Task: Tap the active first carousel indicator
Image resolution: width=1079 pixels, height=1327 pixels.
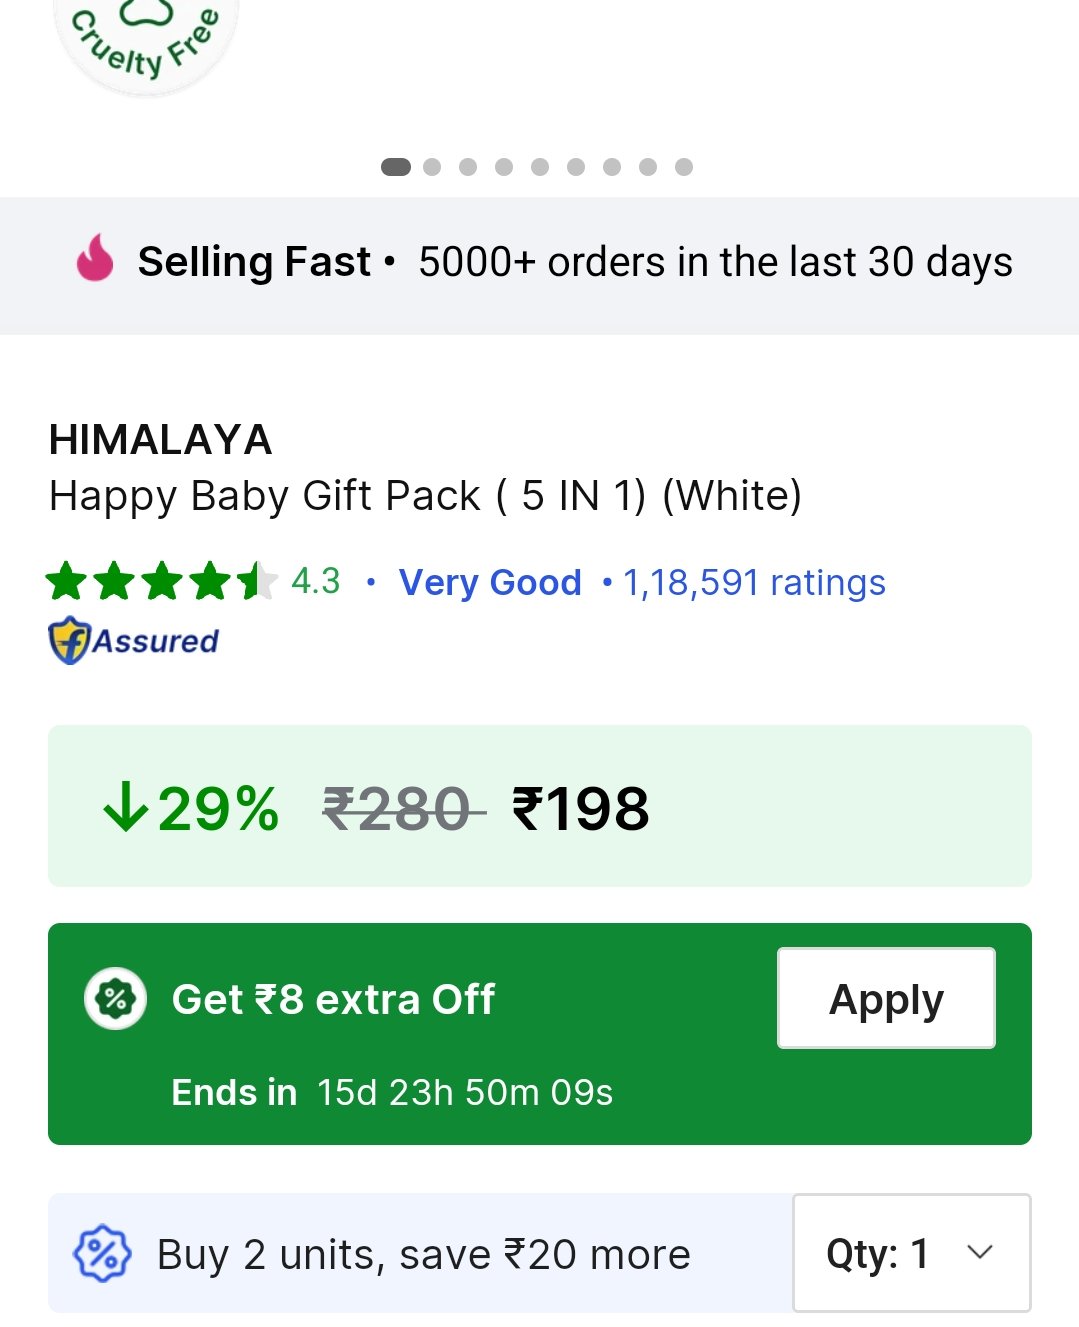Action: (x=396, y=167)
